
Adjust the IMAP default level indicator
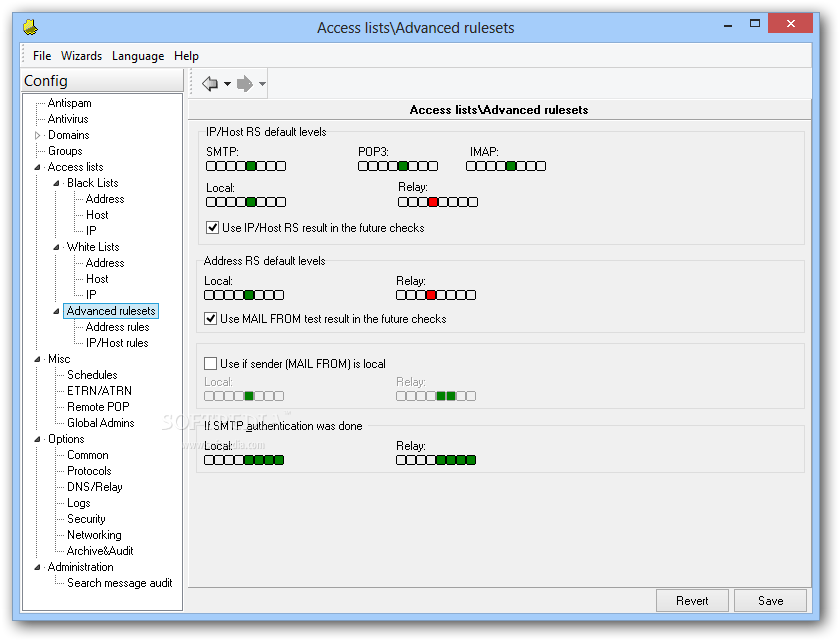pos(506,166)
